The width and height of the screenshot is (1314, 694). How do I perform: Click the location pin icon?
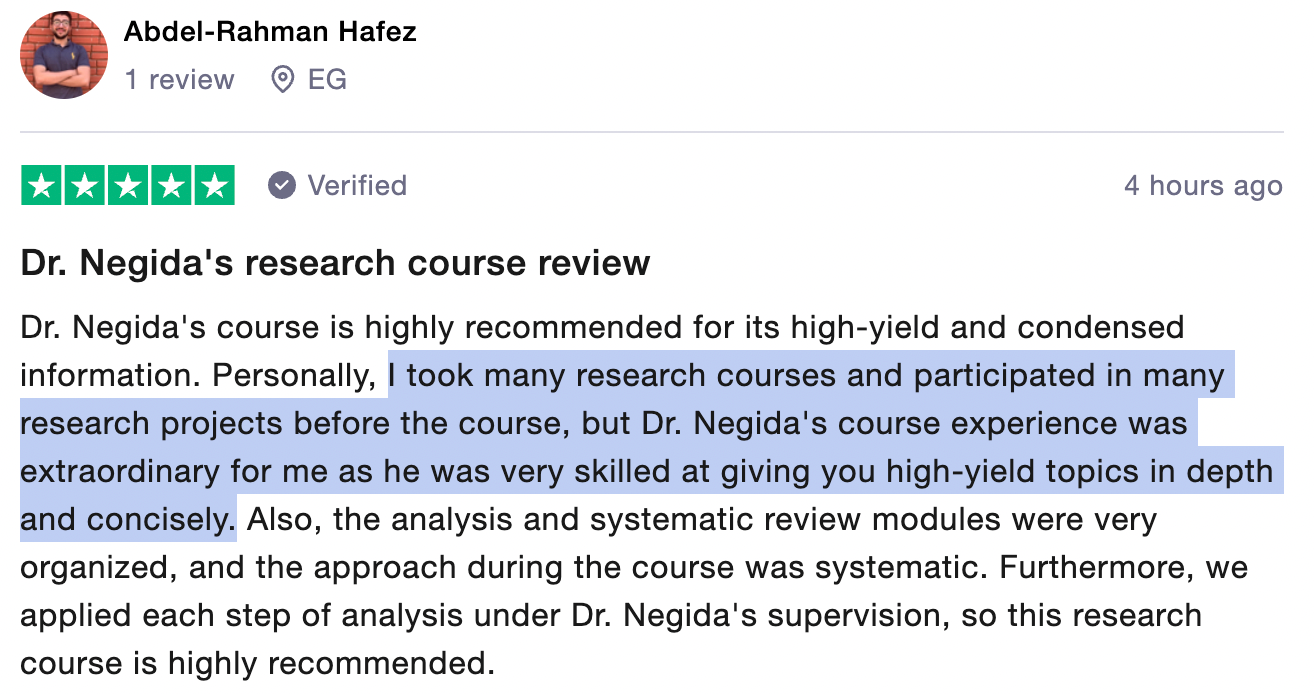coord(283,80)
